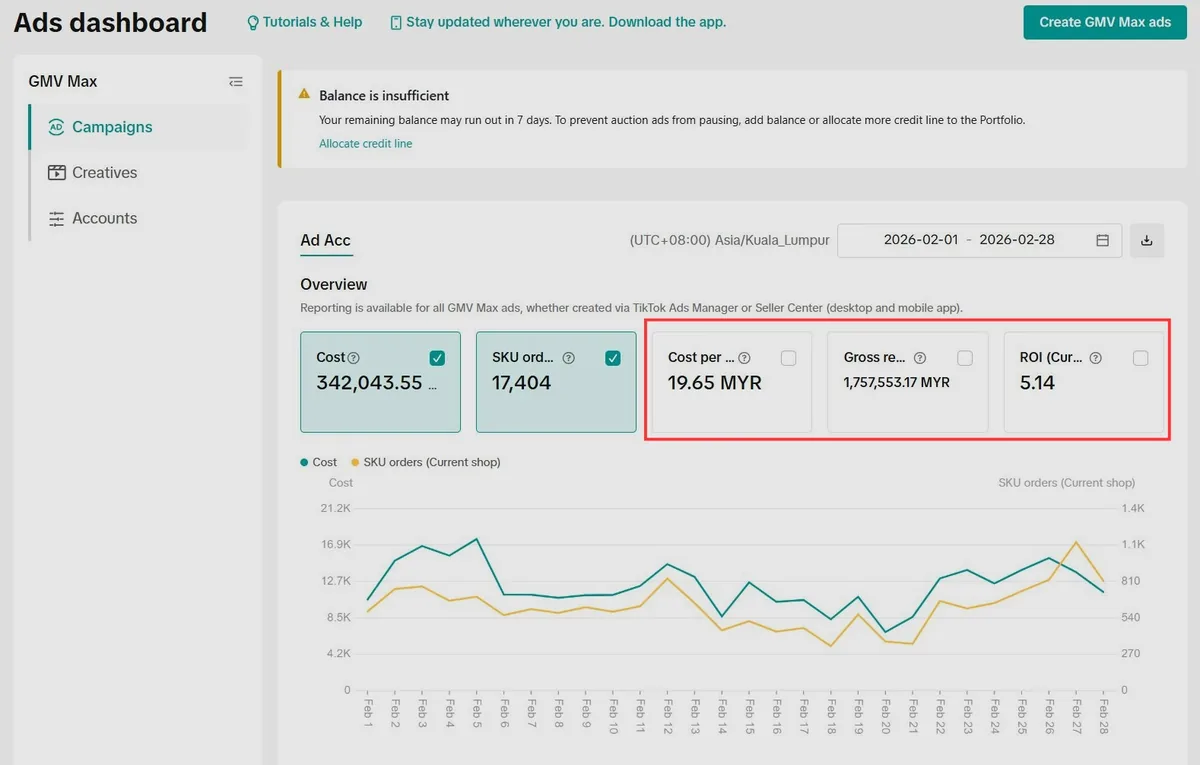The width and height of the screenshot is (1200, 765).
Task: Click the end date 2026-02-28 field
Action: (1017, 240)
